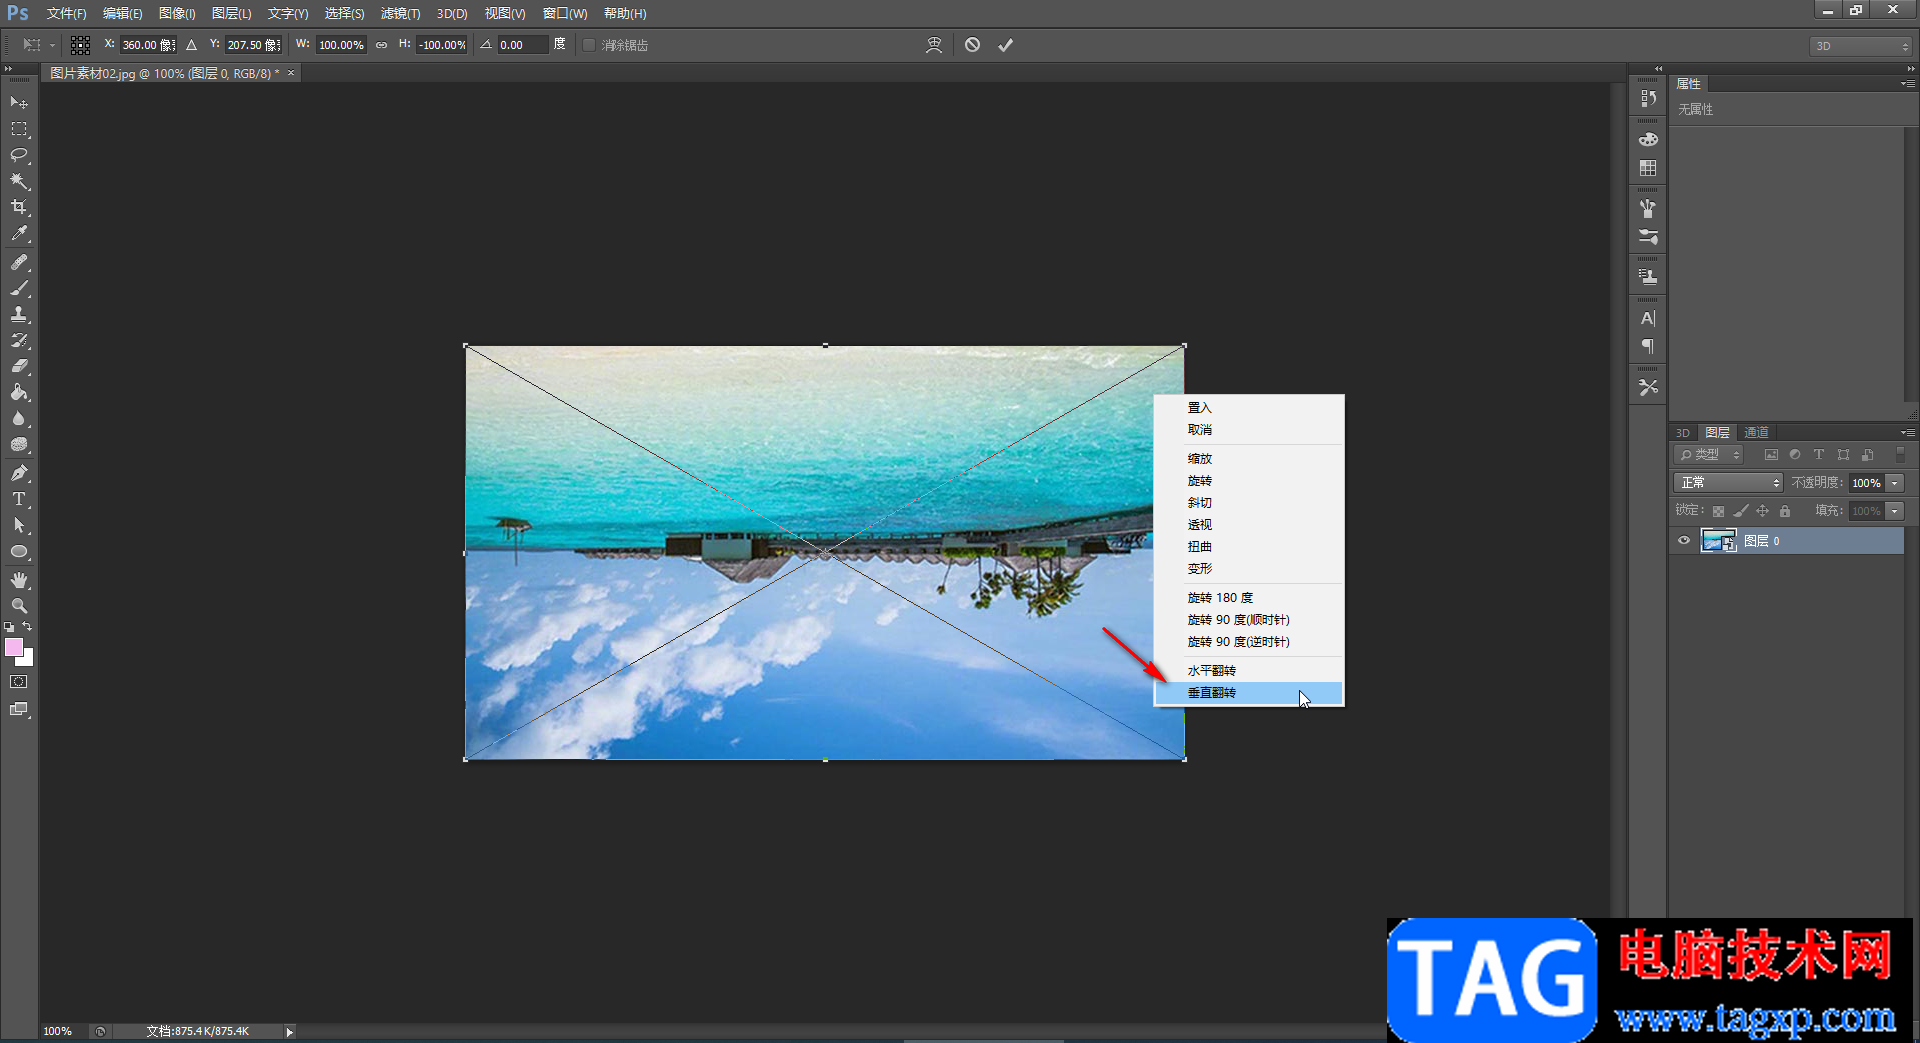Open the 正常 blend mode dropdown
The image size is (1920, 1043).
point(1727,483)
